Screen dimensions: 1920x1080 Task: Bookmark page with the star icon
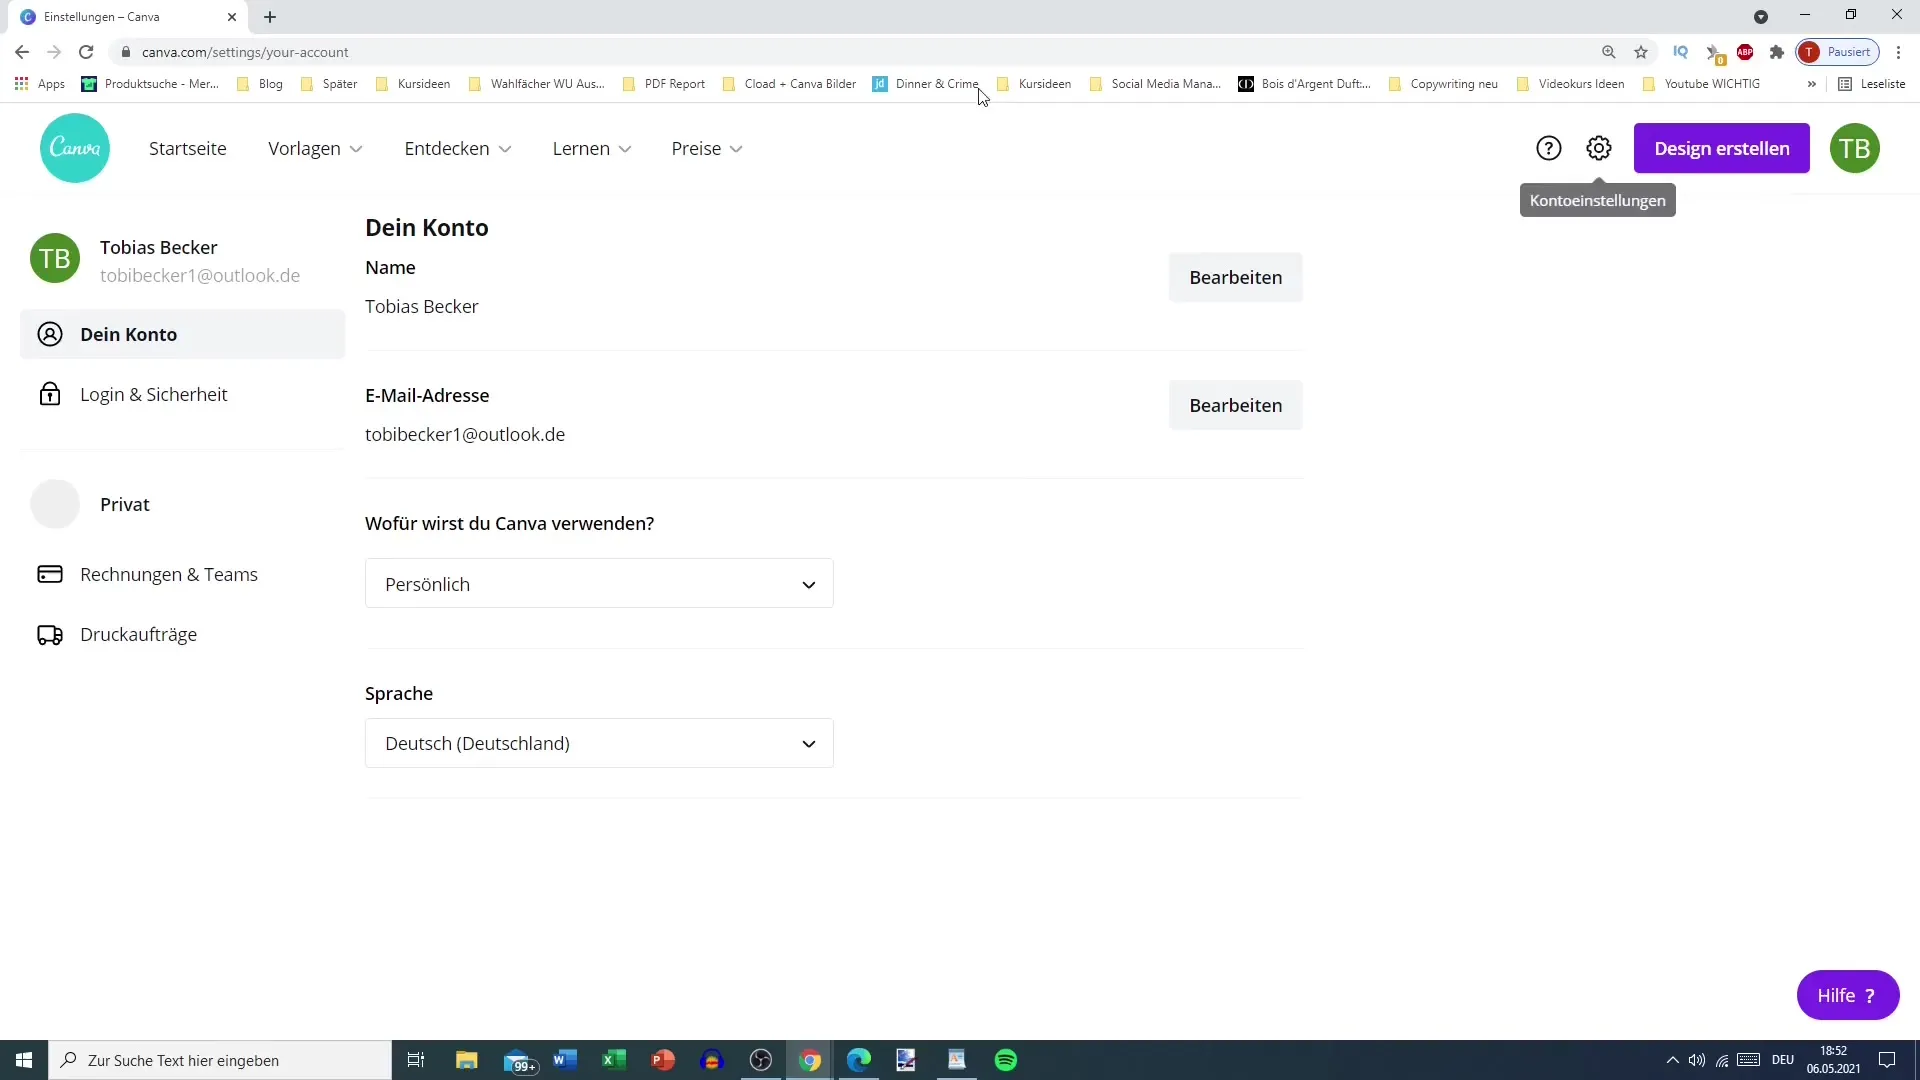pos(1641,52)
